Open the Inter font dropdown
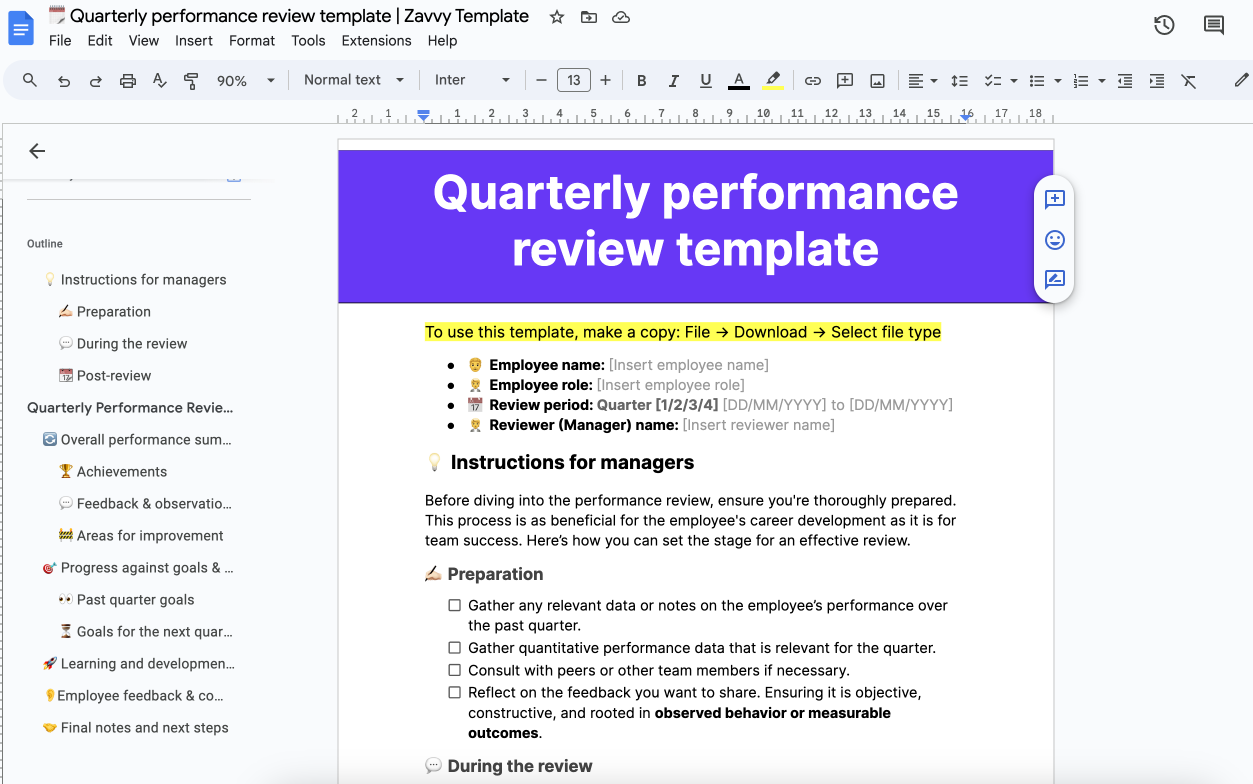Image resolution: width=1253 pixels, height=784 pixels. [470, 79]
